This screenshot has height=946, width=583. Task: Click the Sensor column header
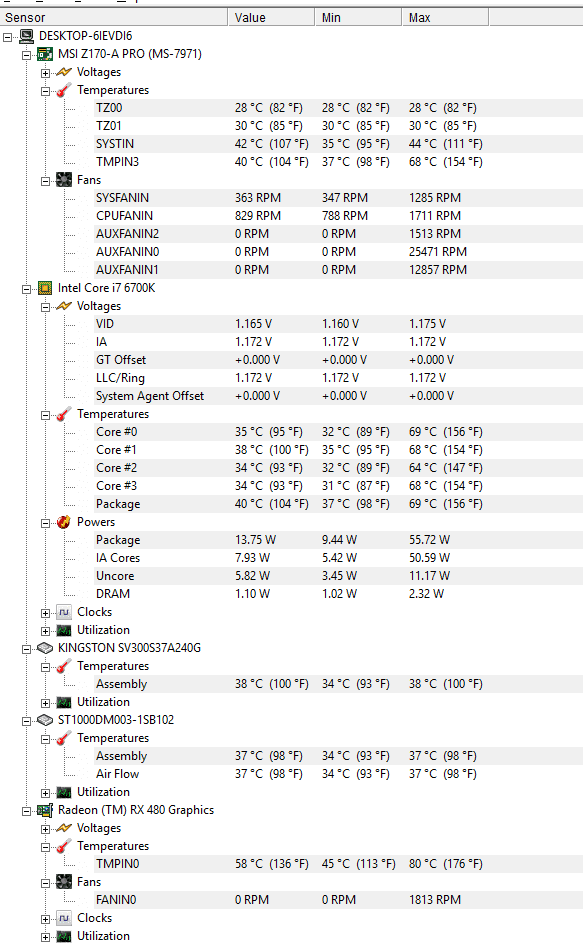point(114,17)
